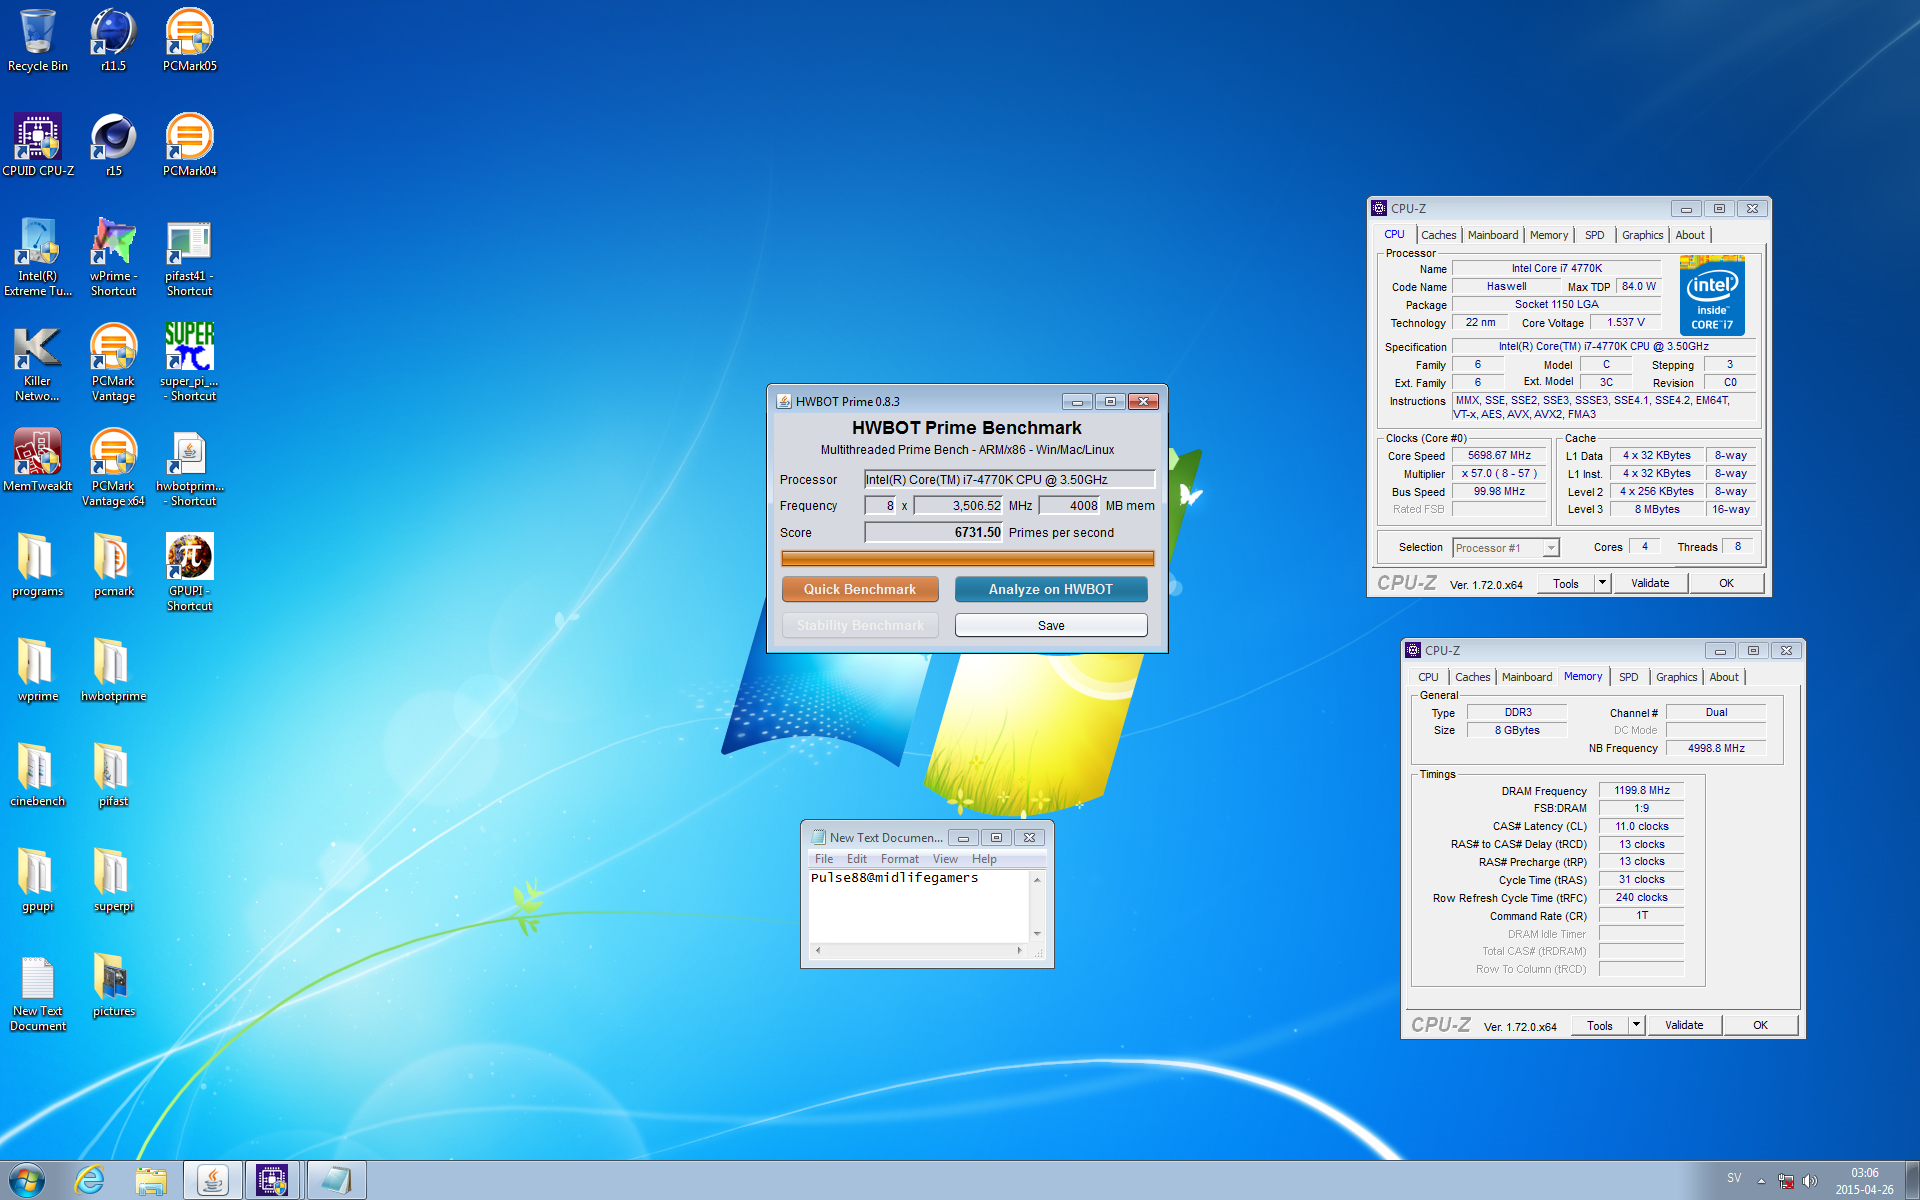
Task: Click the Notepad text area with Pulse88@midlifegamers
Action: (919, 906)
